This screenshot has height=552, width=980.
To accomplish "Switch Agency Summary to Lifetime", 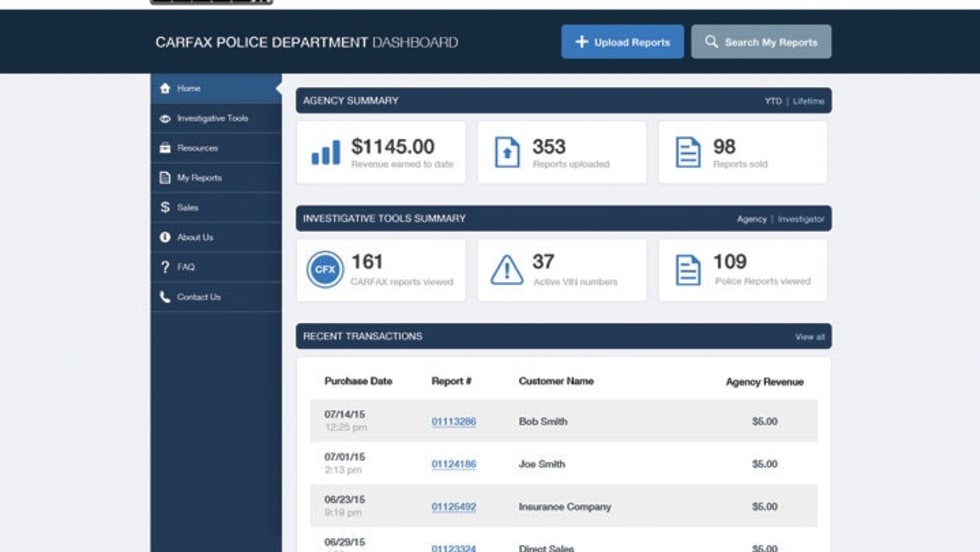I will coord(809,101).
